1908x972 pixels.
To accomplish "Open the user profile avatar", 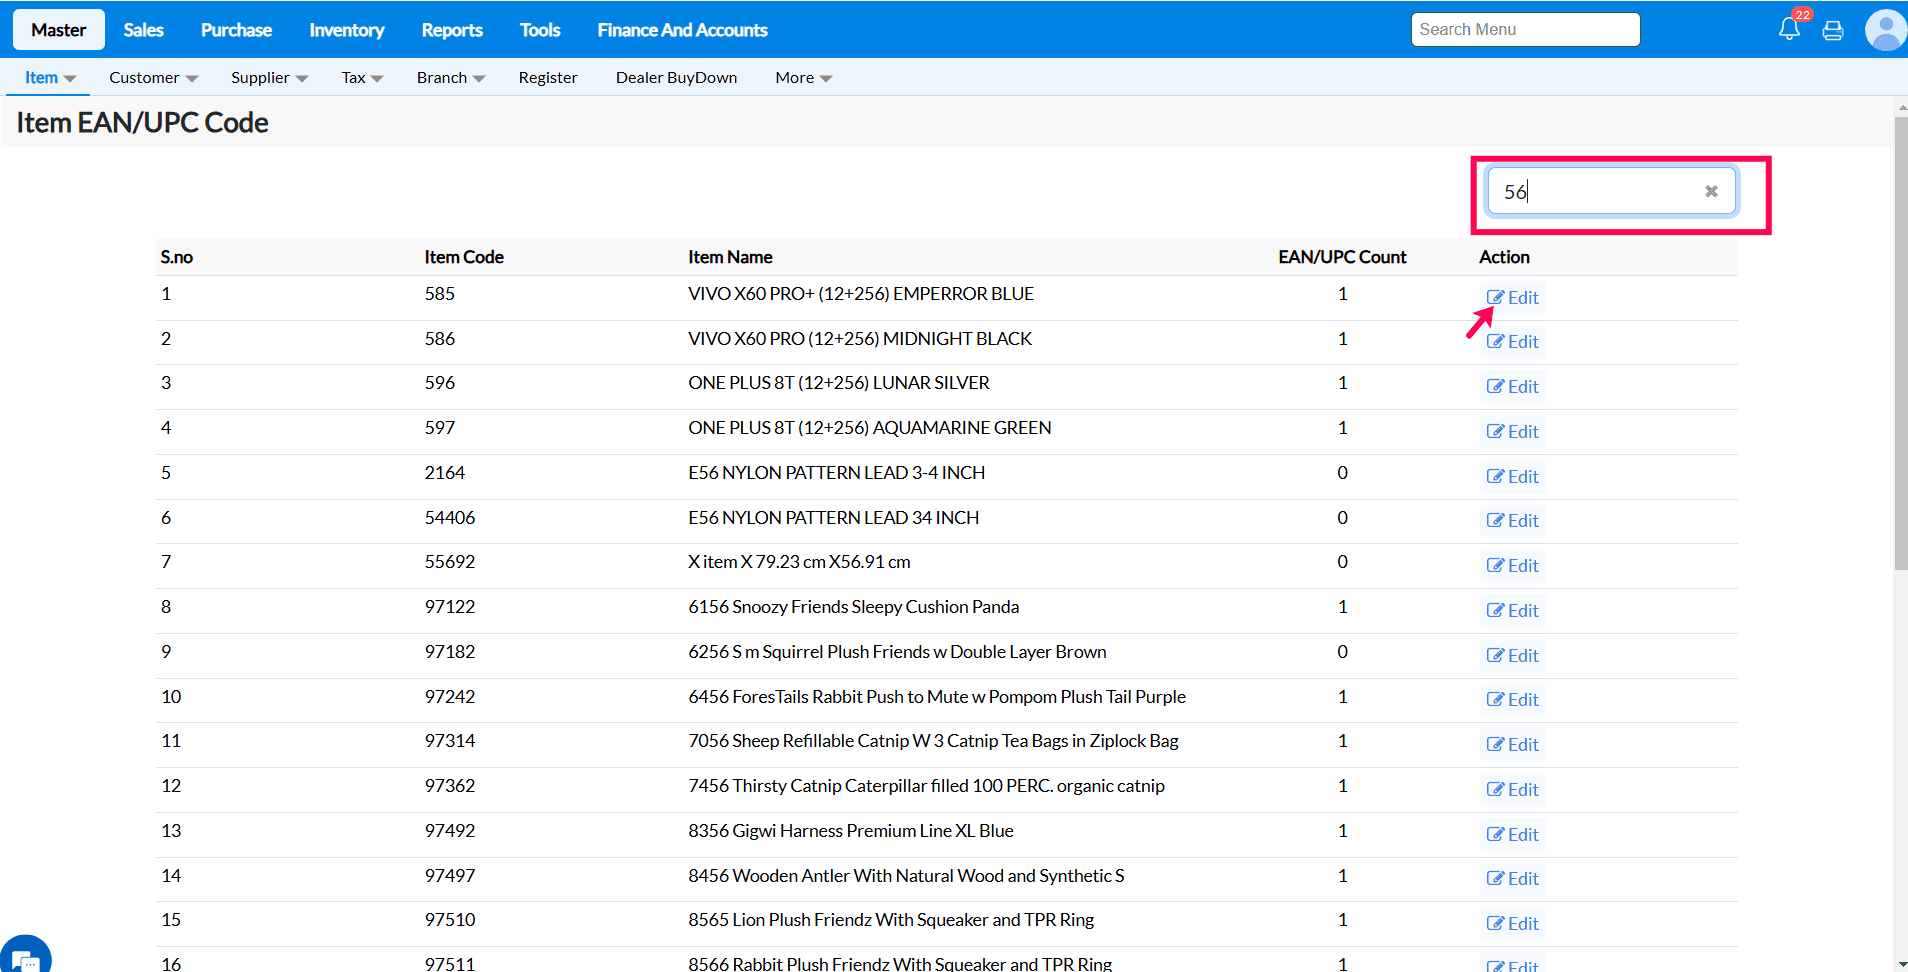I will click(1885, 30).
